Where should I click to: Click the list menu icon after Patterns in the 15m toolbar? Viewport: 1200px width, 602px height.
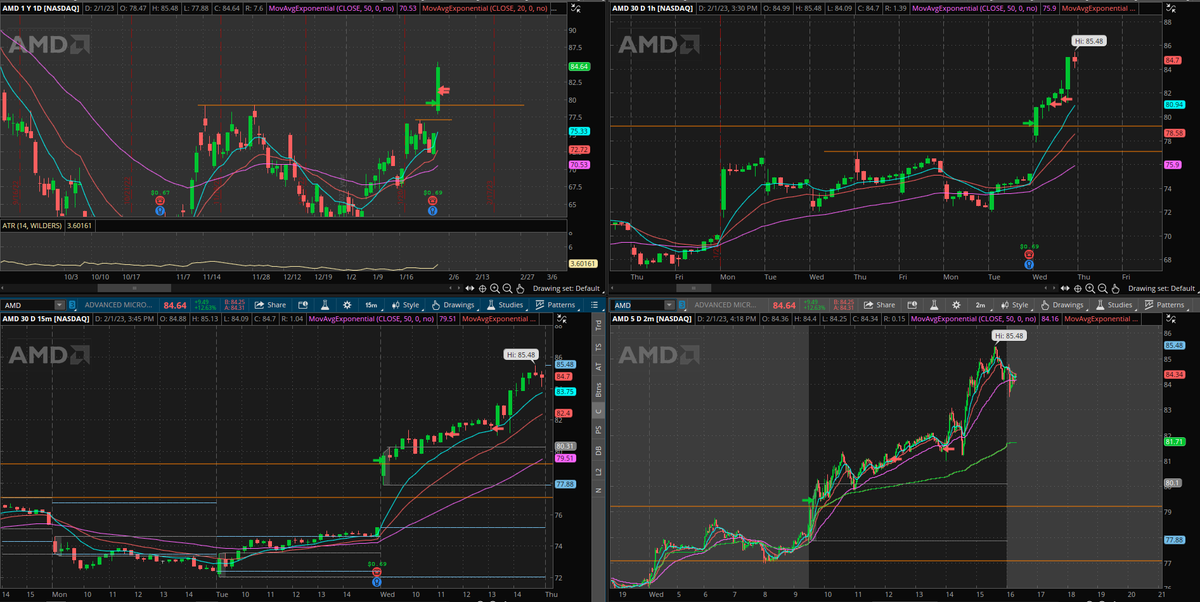(x=594, y=305)
